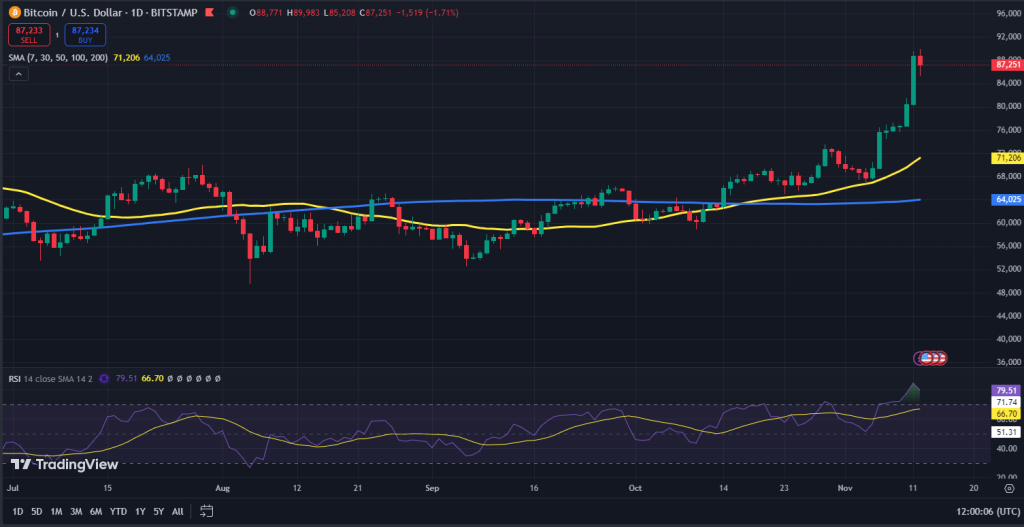This screenshot has height=527, width=1024.
Task: Click the 87,234 BUY button
Action: [85, 34]
